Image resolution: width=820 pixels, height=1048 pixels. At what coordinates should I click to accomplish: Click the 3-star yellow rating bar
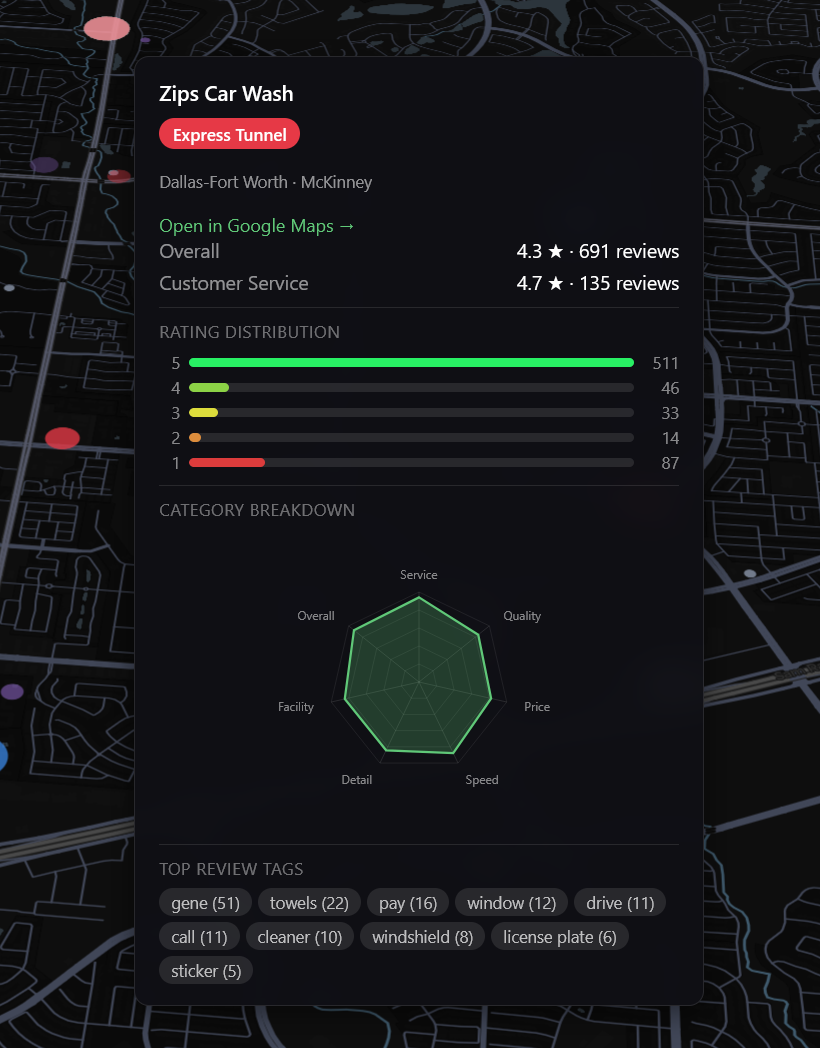pos(203,412)
